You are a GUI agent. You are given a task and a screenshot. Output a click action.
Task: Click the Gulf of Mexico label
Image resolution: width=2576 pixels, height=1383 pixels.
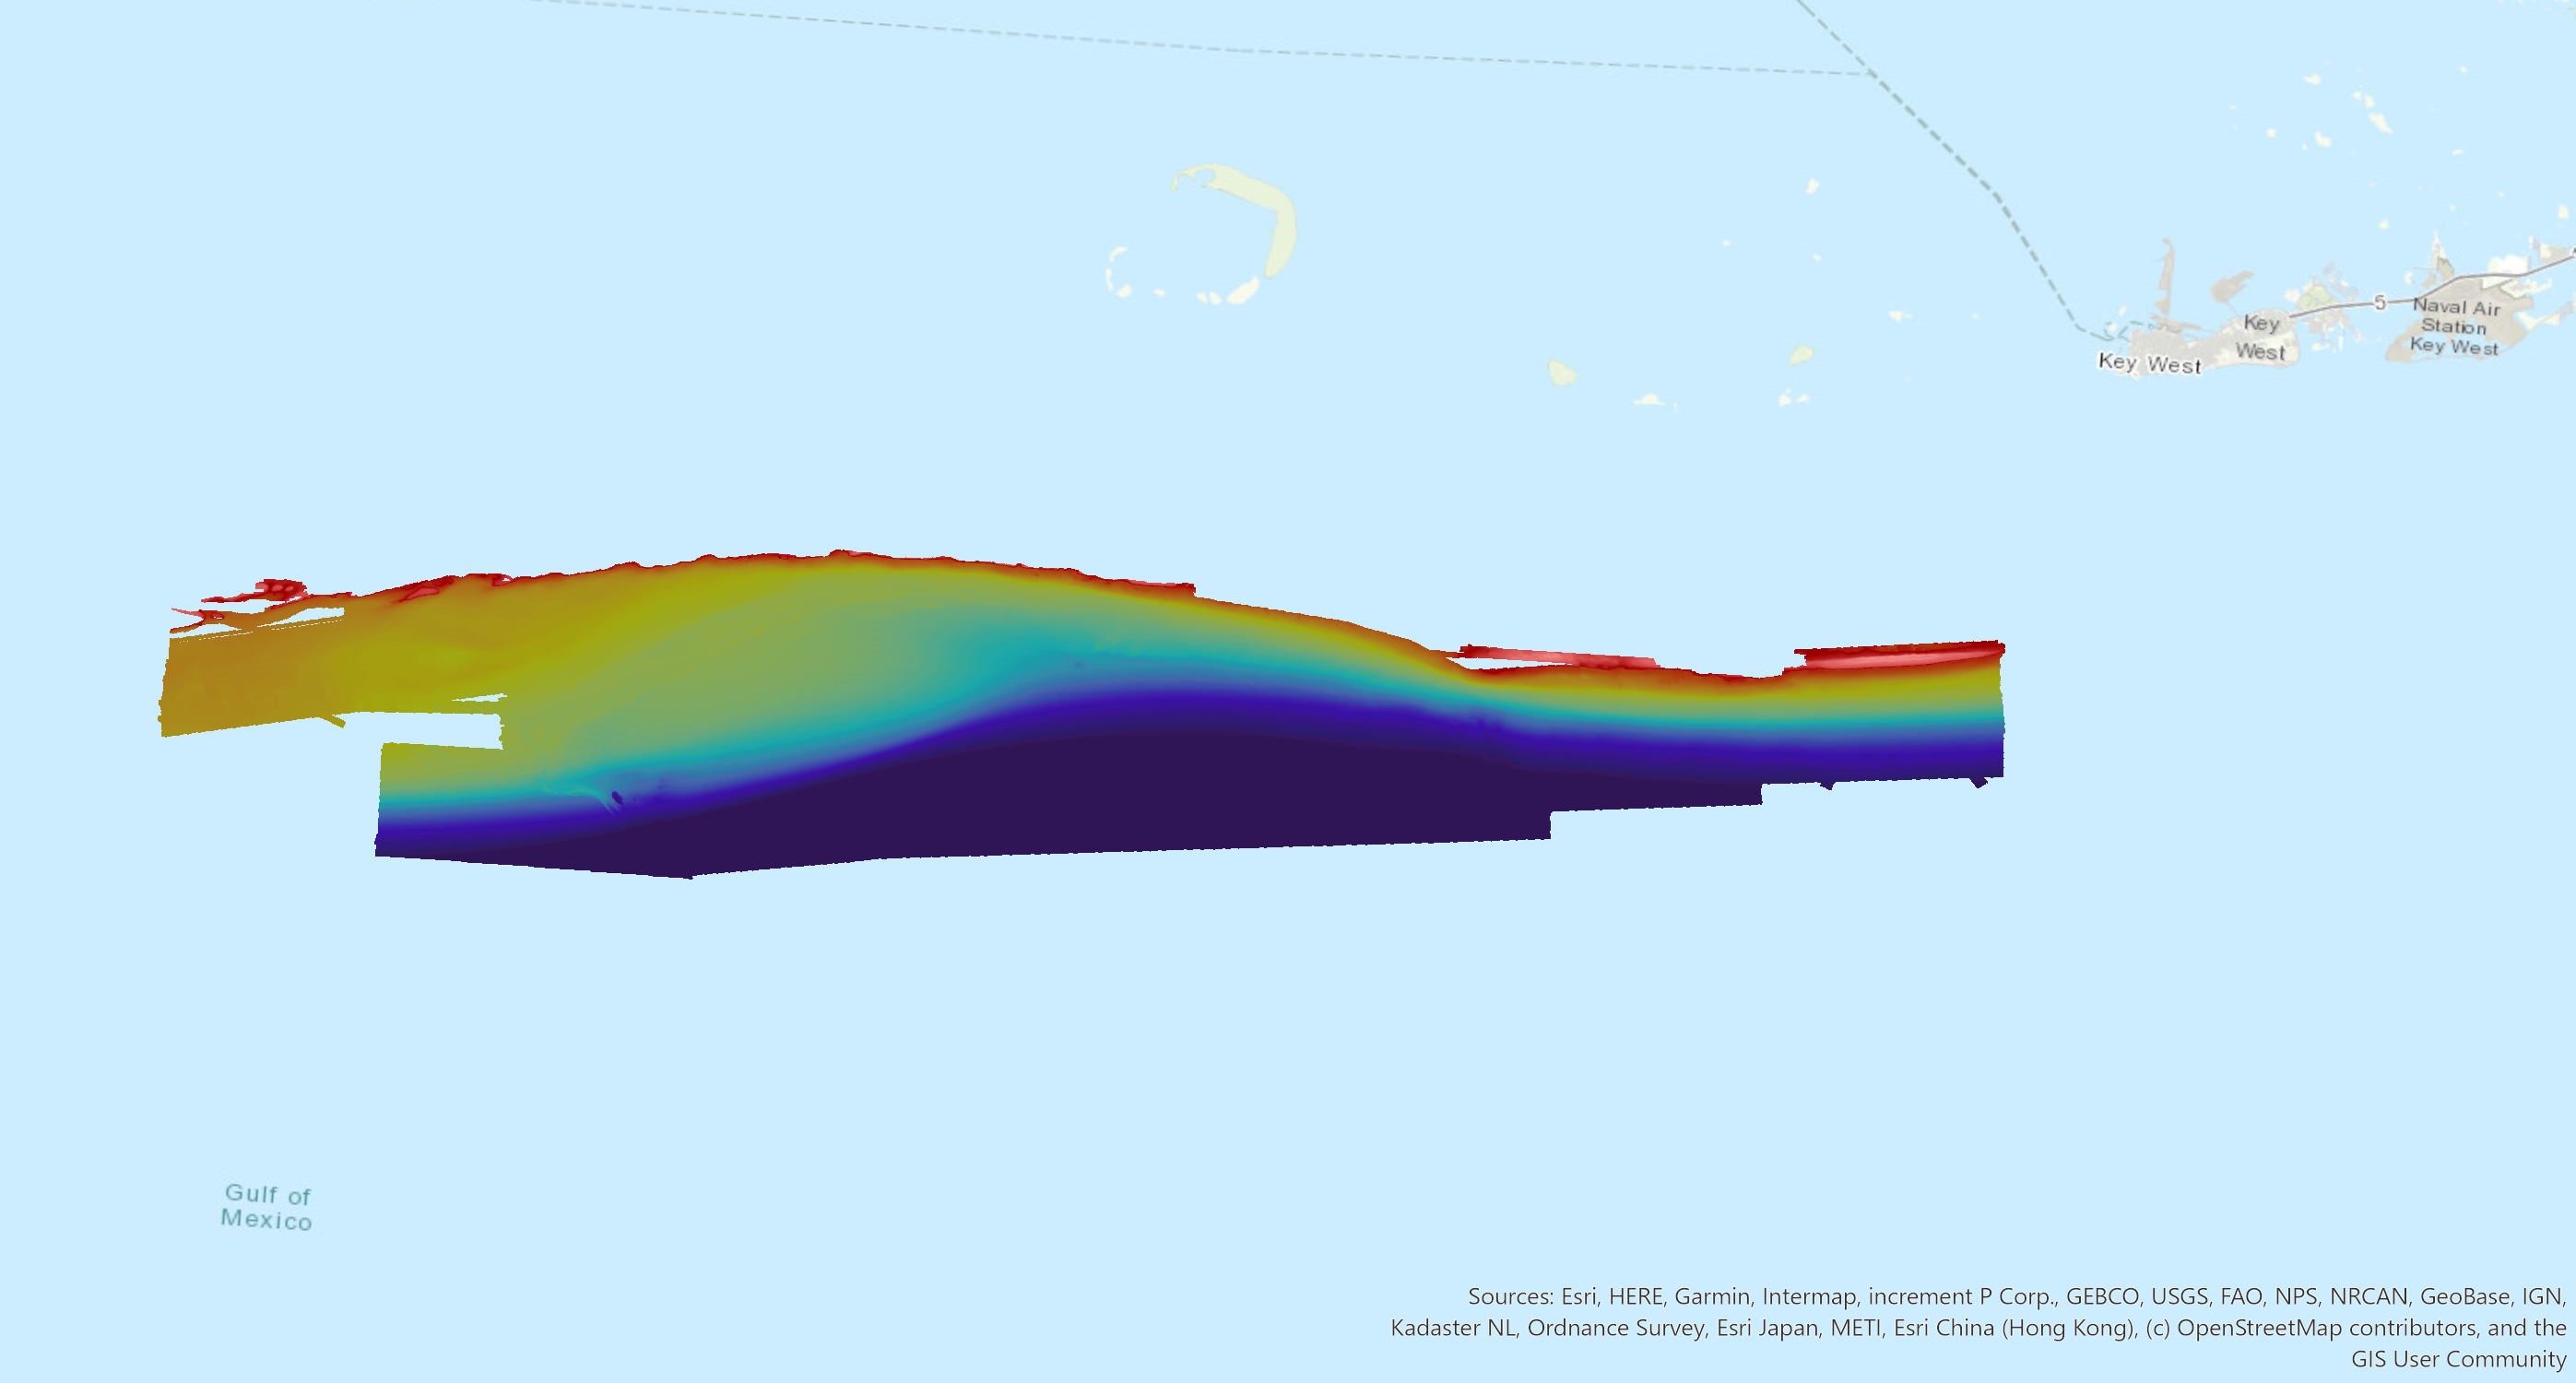click(266, 1207)
